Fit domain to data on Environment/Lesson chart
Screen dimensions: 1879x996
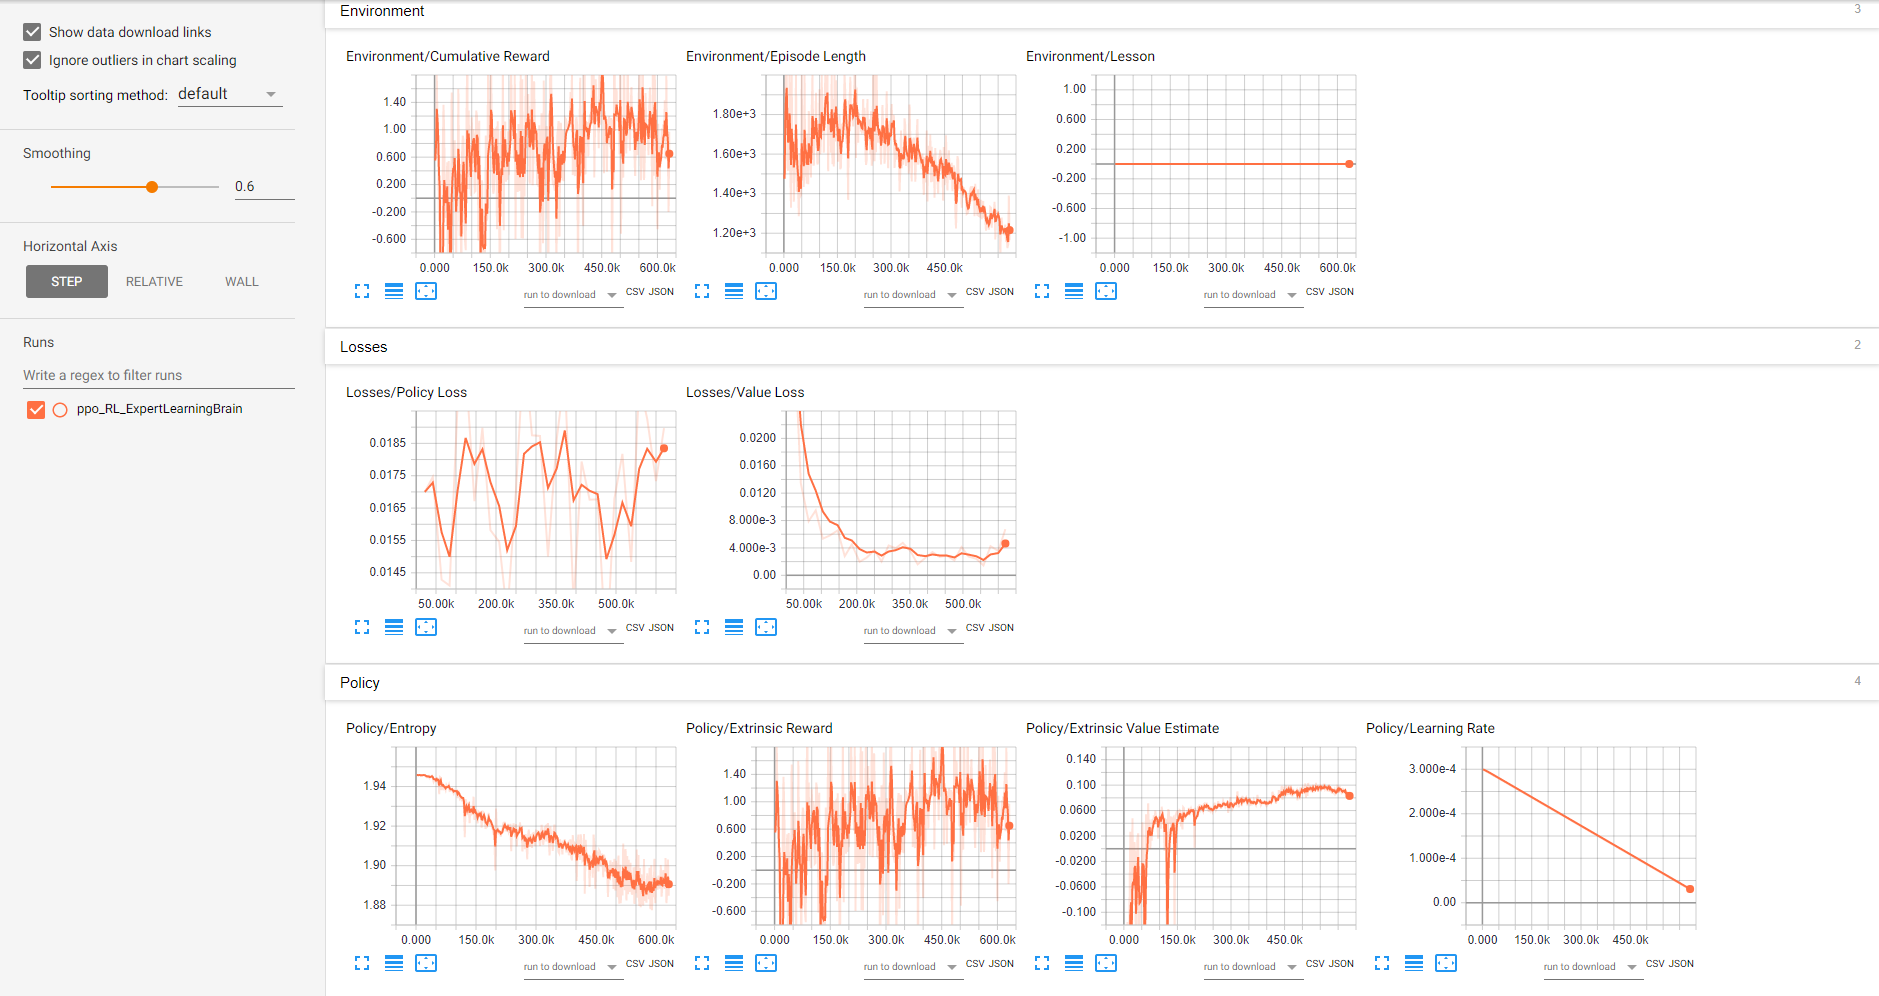click(1106, 291)
